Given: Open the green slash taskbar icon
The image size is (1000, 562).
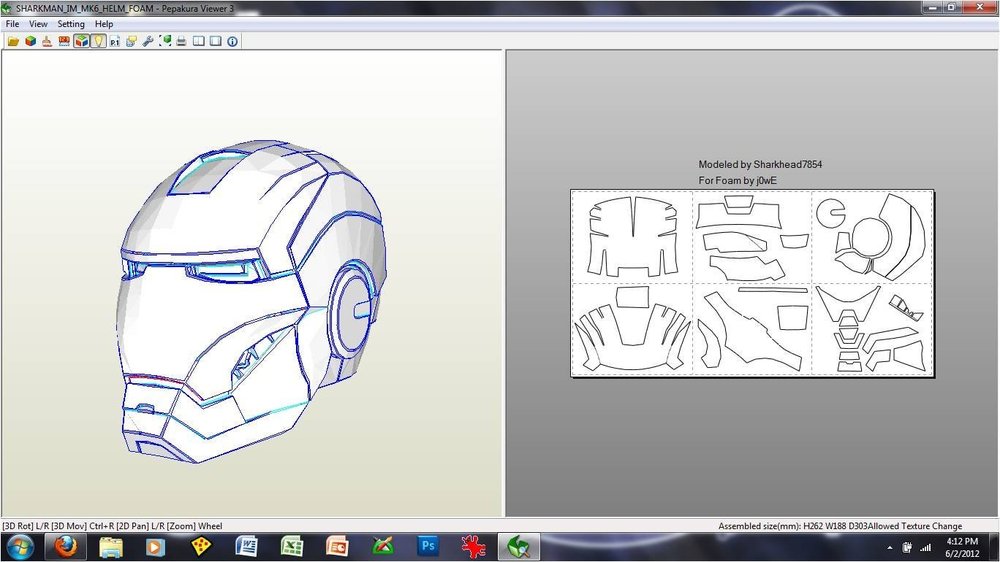Looking at the screenshot, I should coord(383,547).
